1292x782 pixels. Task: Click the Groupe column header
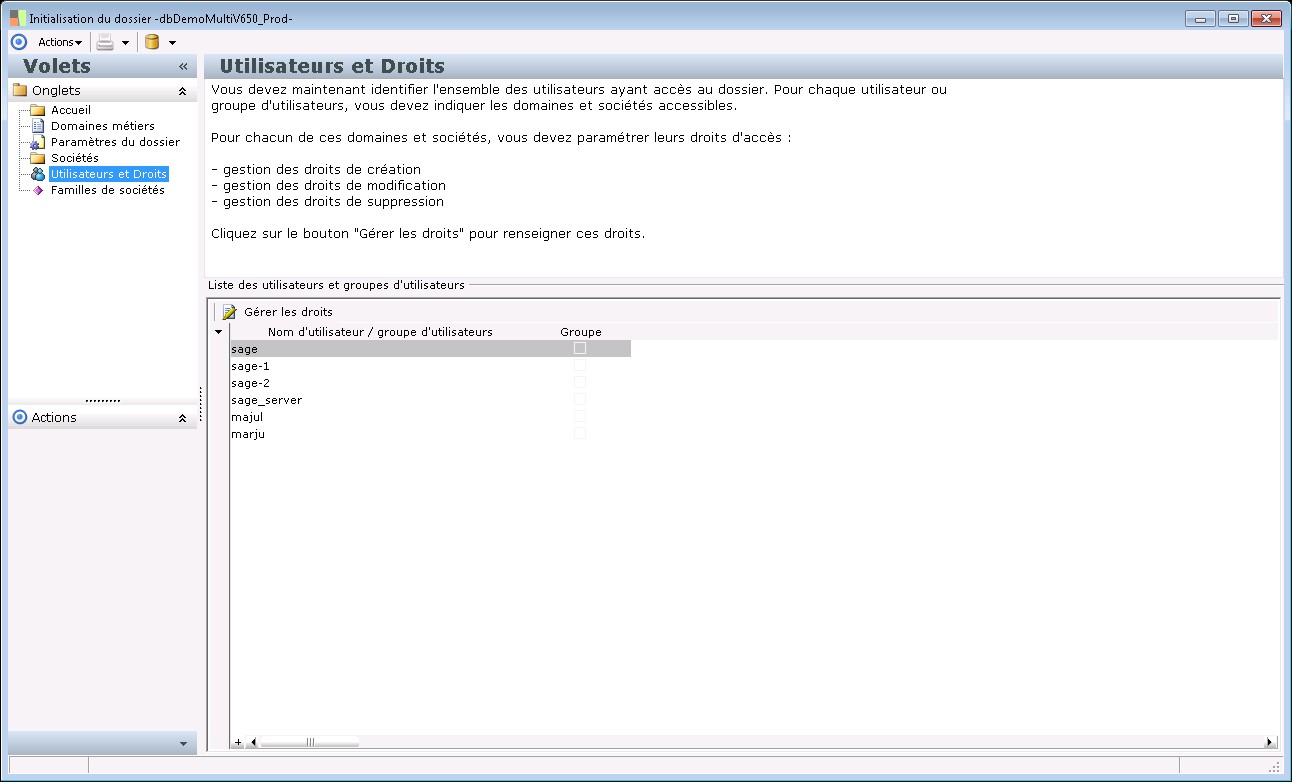click(581, 332)
